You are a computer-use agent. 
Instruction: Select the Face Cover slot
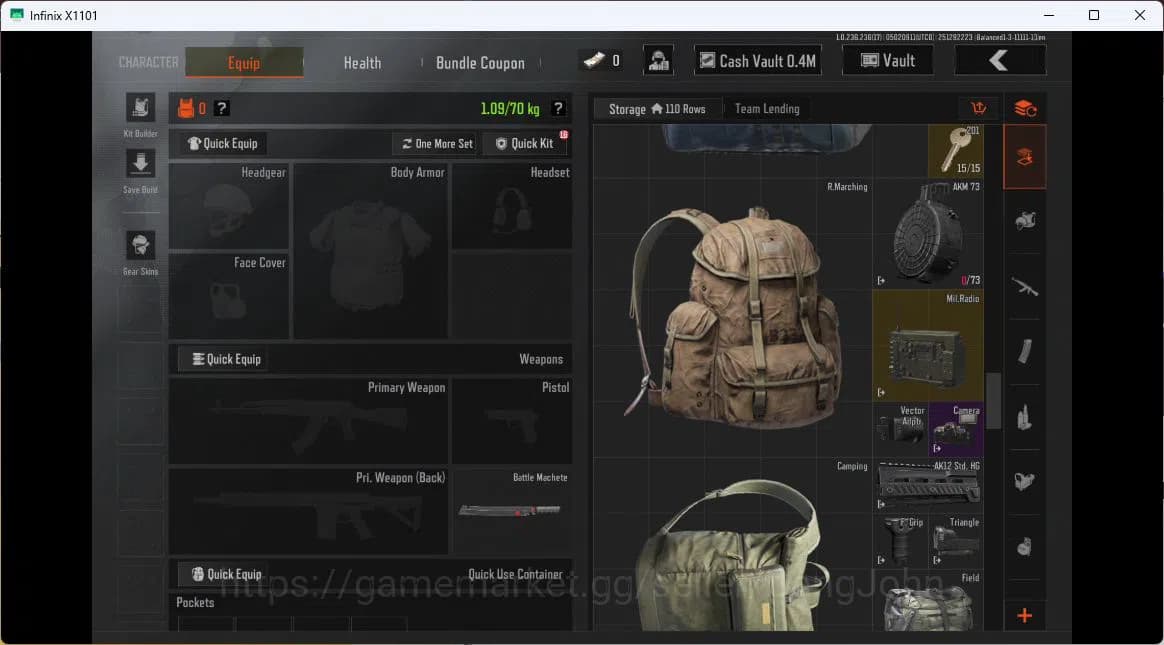[229, 295]
